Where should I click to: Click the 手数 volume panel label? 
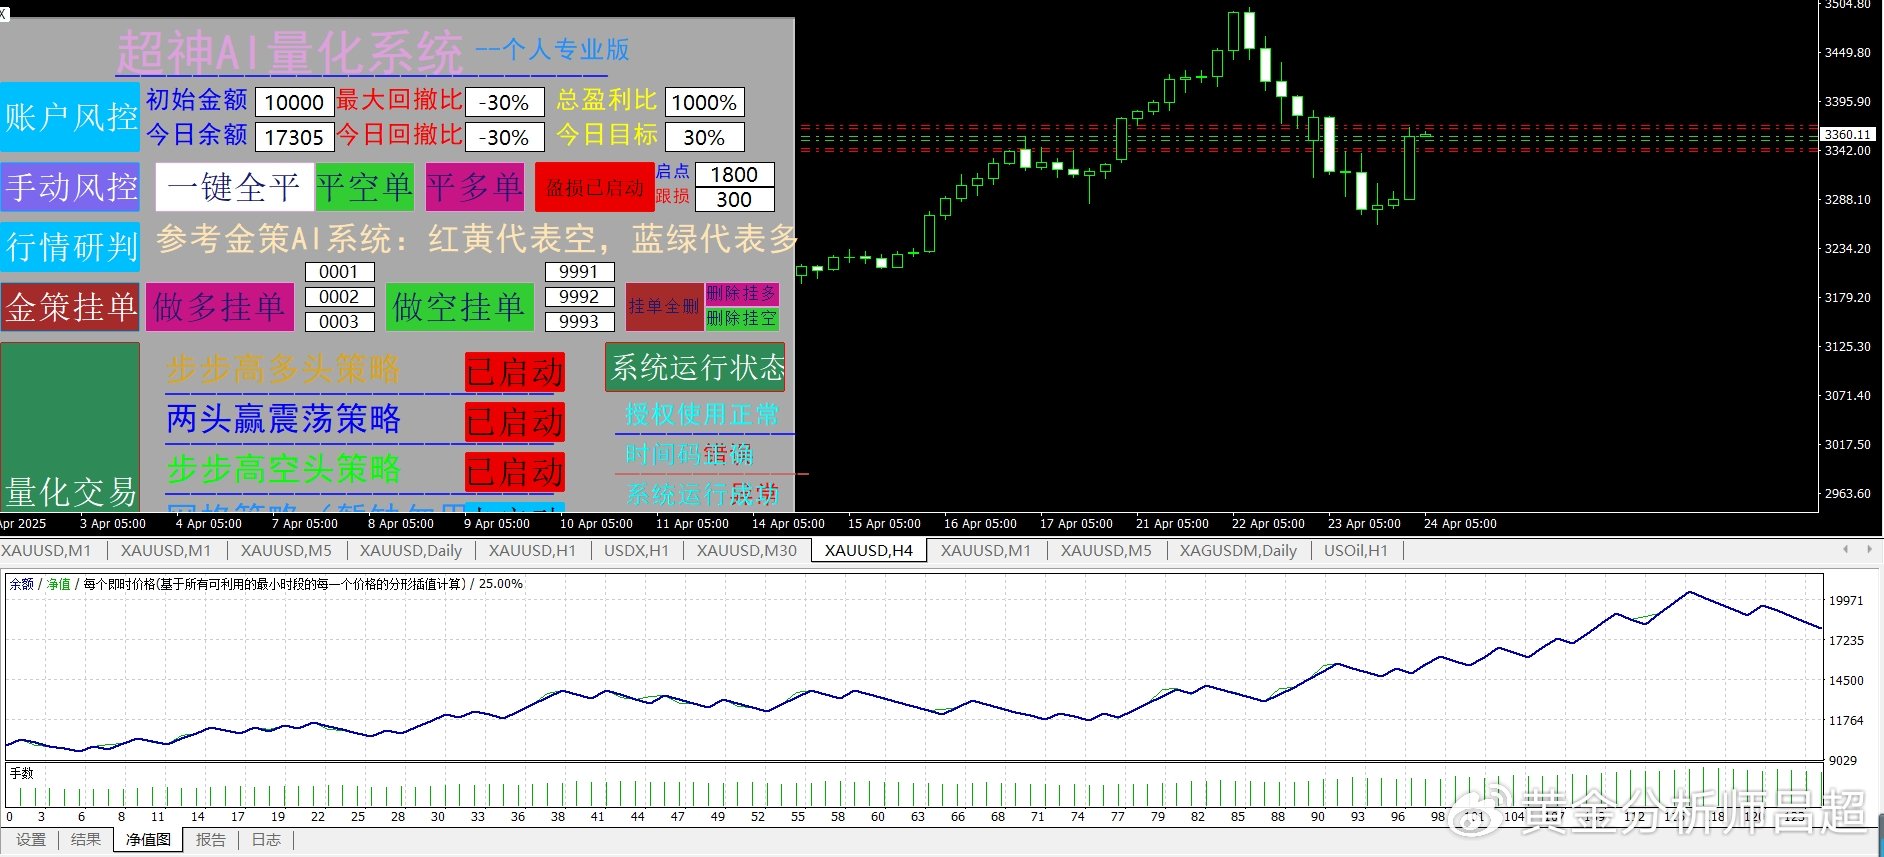tap(21, 773)
